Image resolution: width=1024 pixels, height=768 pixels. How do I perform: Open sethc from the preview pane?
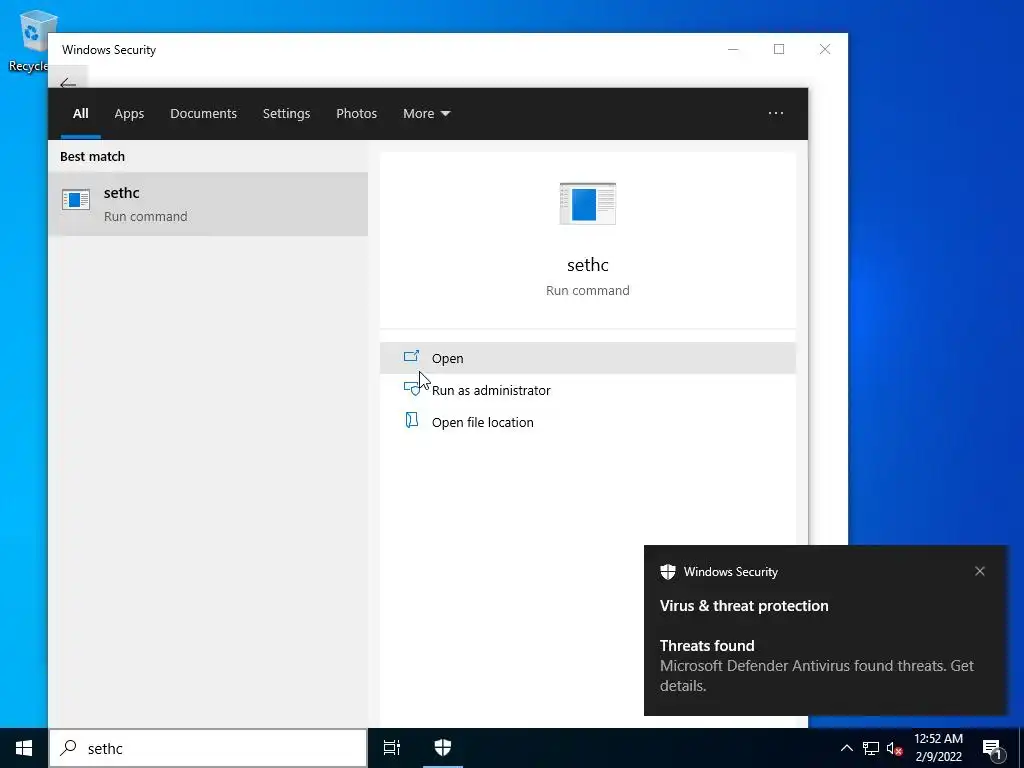[588, 358]
